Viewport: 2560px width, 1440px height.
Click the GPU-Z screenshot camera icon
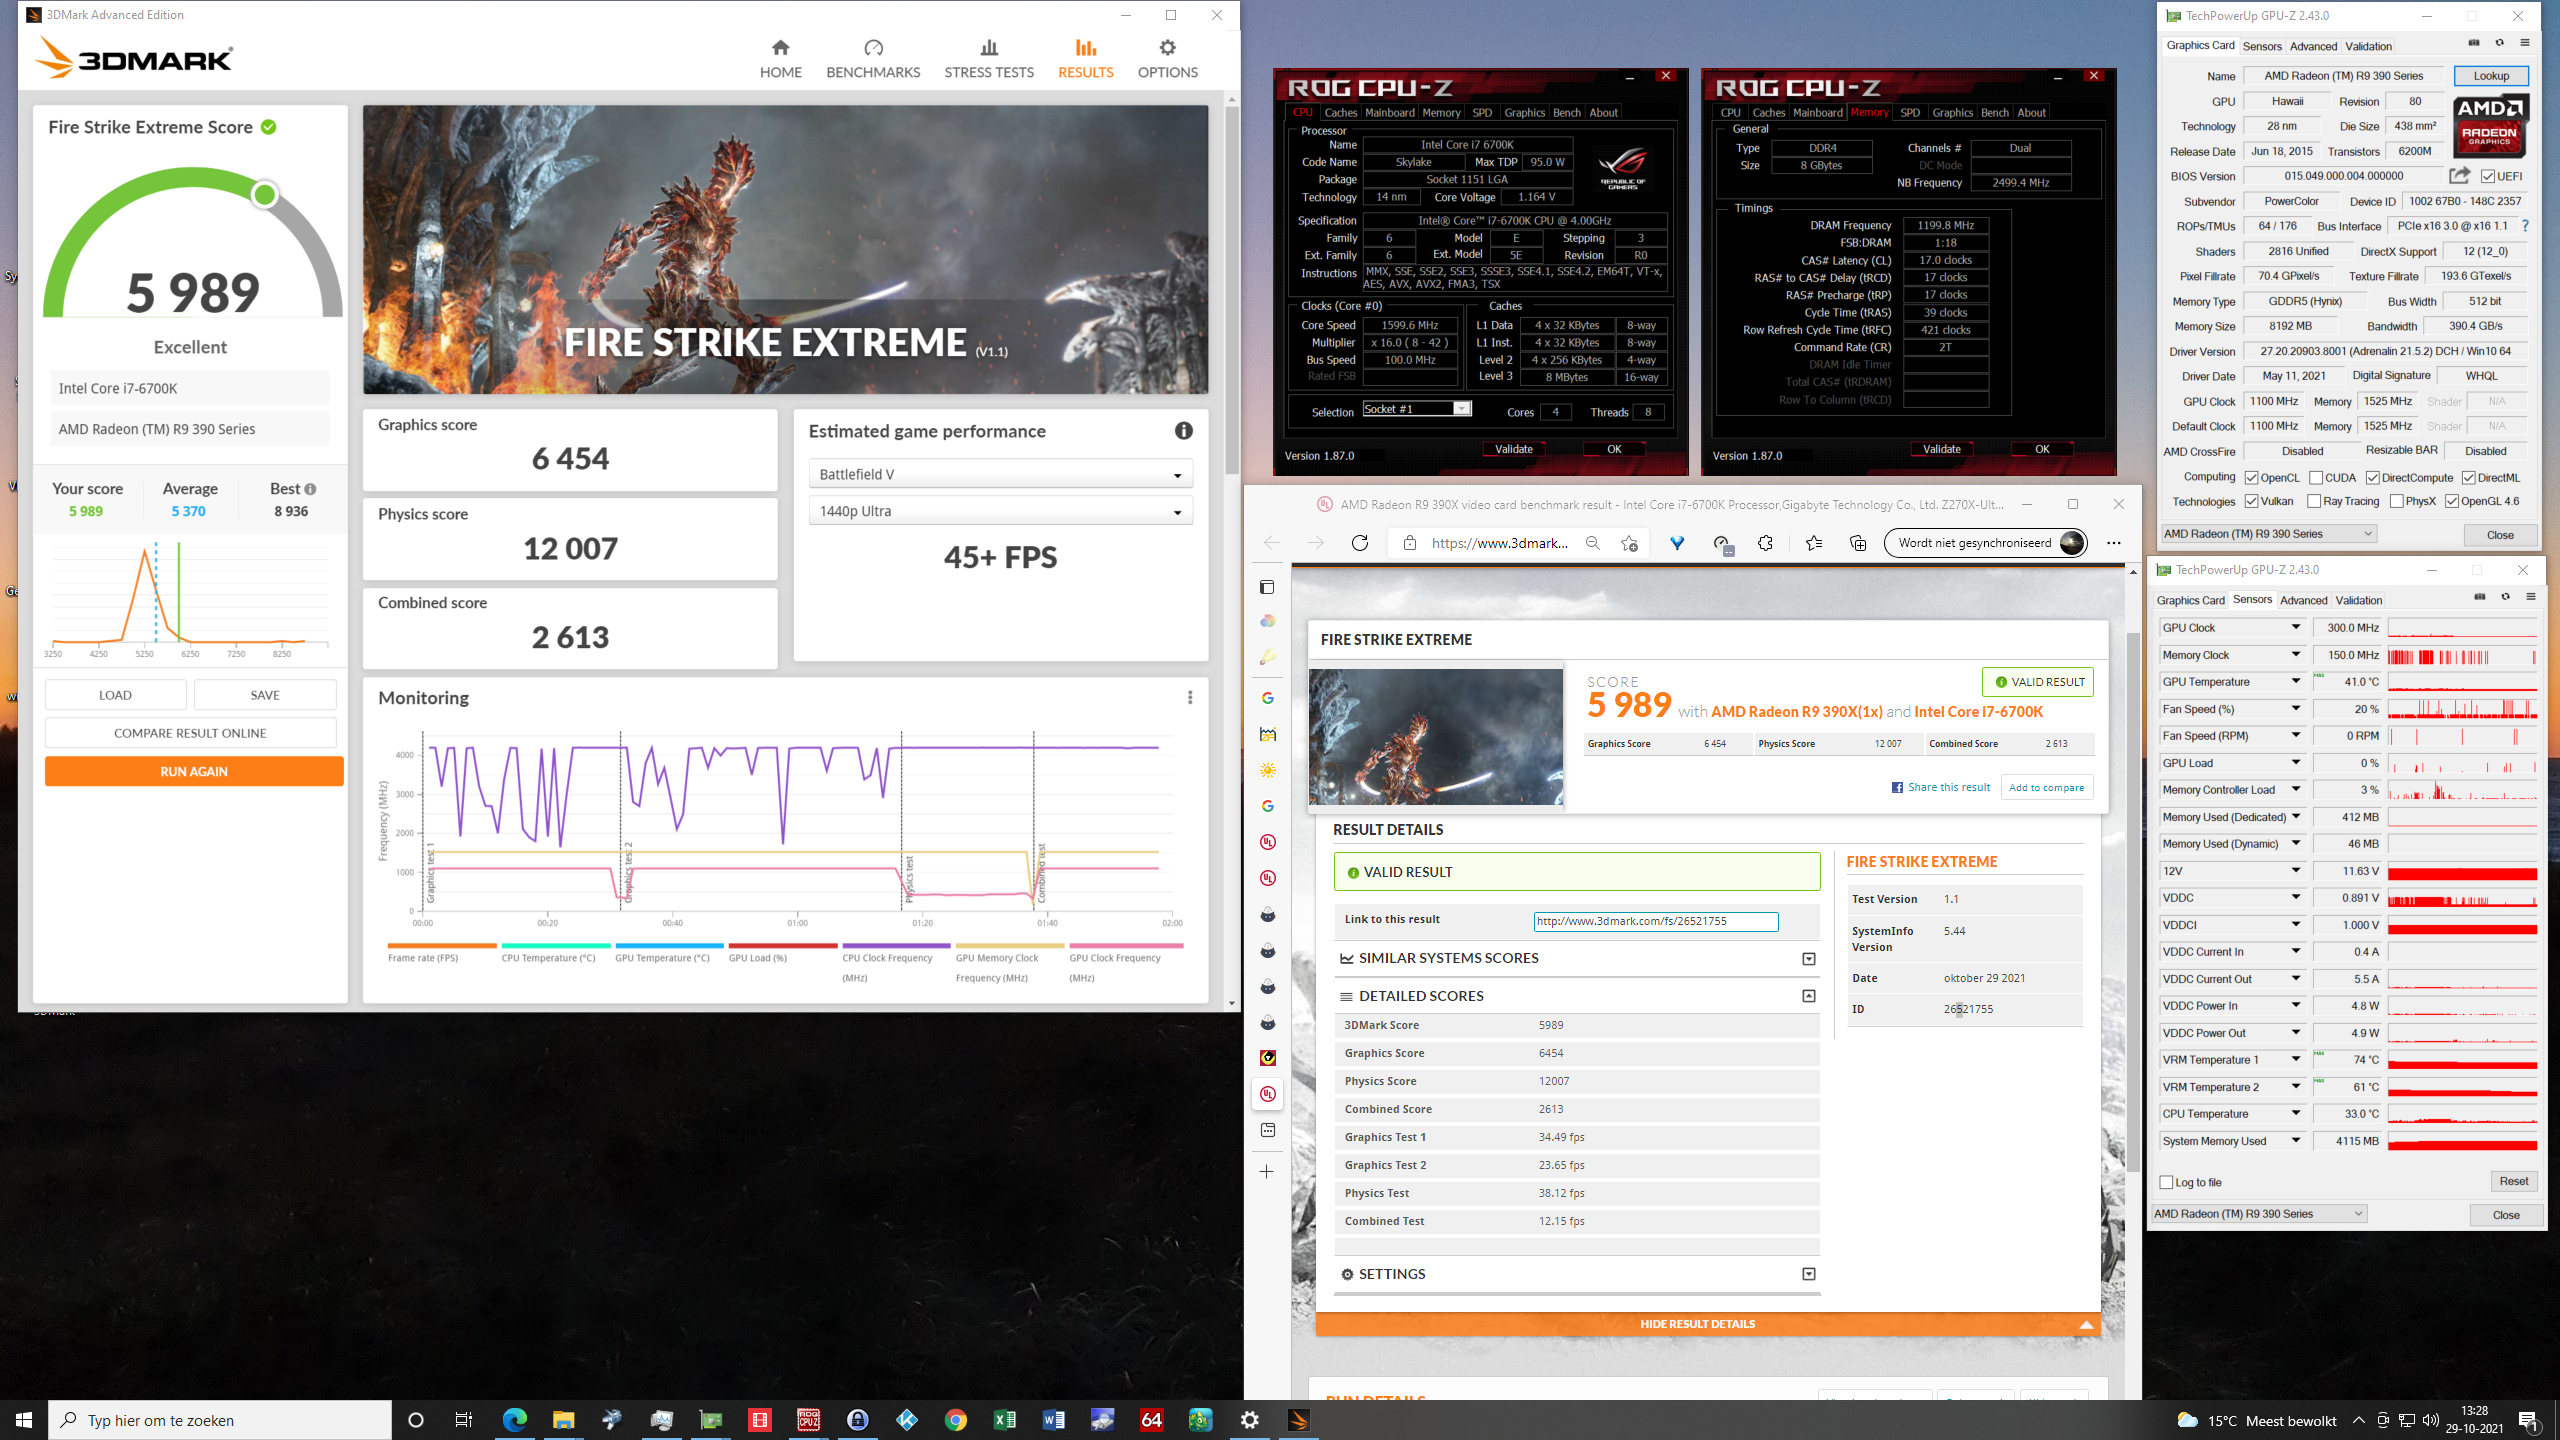pos(2474,43)
